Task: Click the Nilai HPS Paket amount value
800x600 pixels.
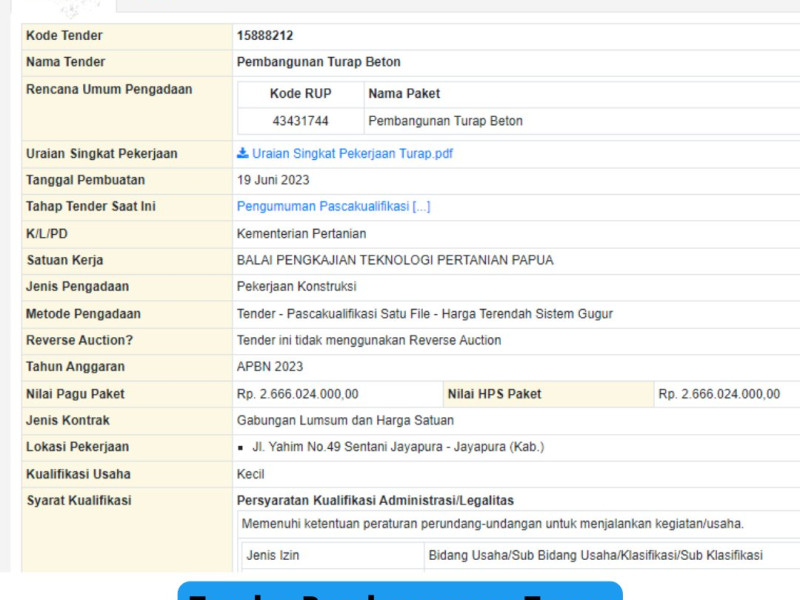Action: [719, 394]
